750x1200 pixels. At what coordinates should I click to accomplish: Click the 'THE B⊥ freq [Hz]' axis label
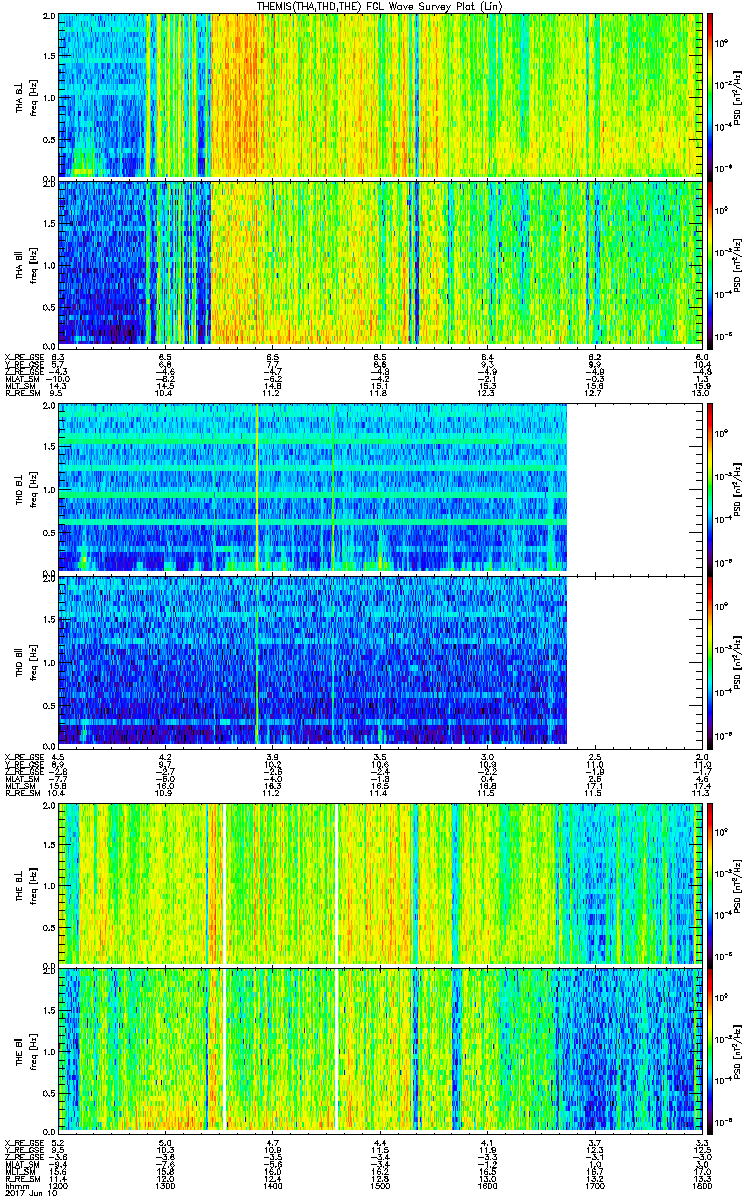25,882
